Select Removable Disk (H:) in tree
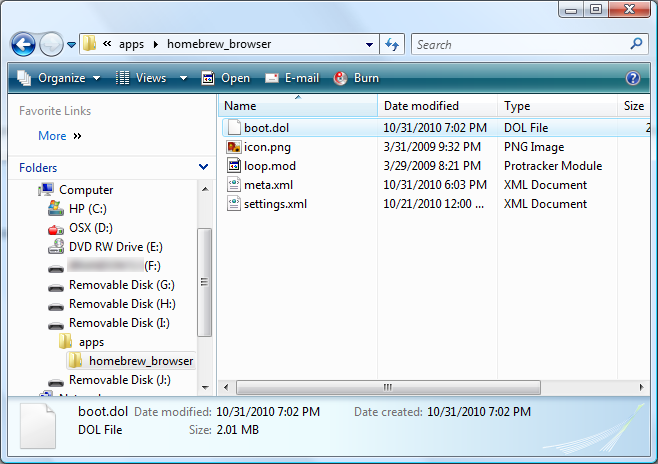This screenshot has width=658, height=464. click(122, 304)
